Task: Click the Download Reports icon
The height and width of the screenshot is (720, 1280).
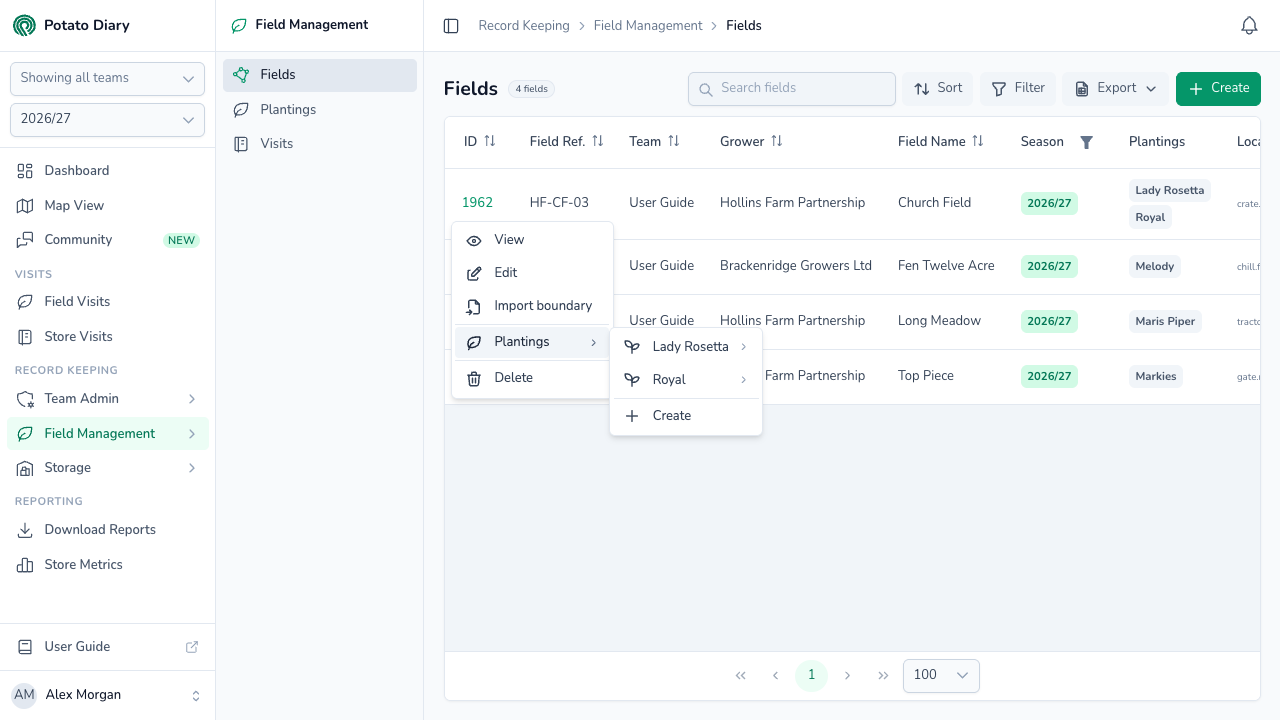Action: [26, 530]
